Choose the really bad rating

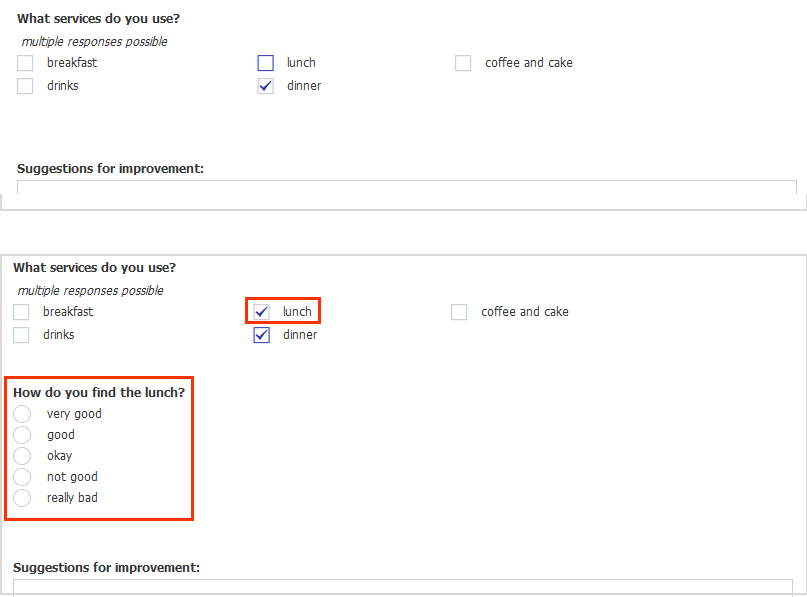coord(22,497)
